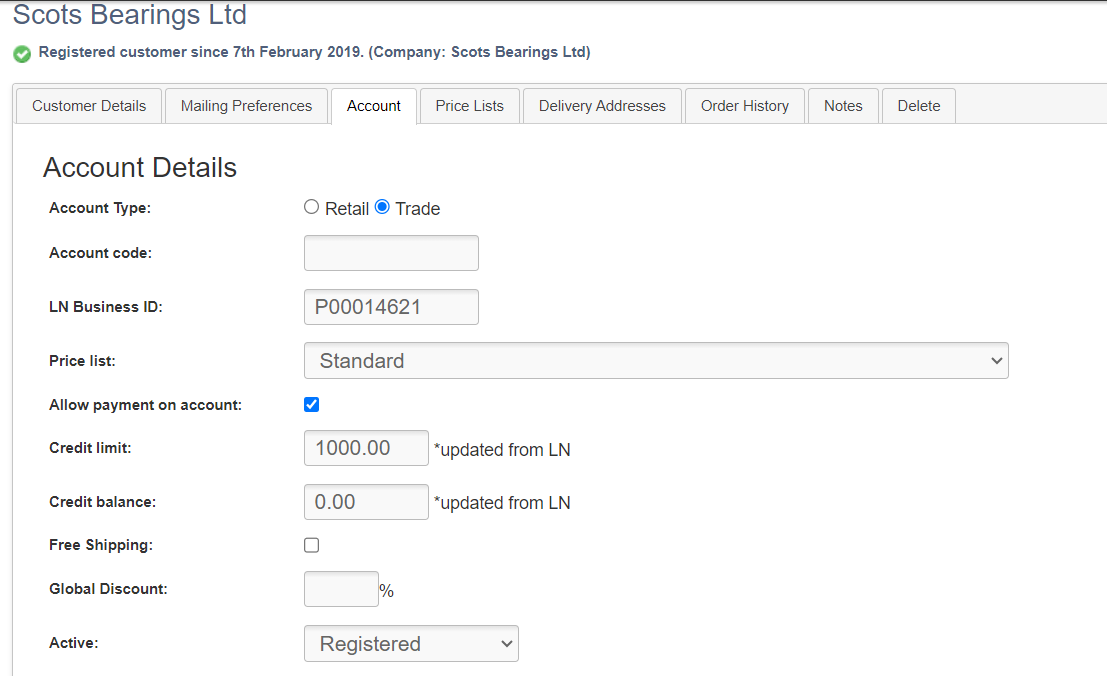Click the green registered checkmark icon
1107x676 pixels.
[22, 54]
